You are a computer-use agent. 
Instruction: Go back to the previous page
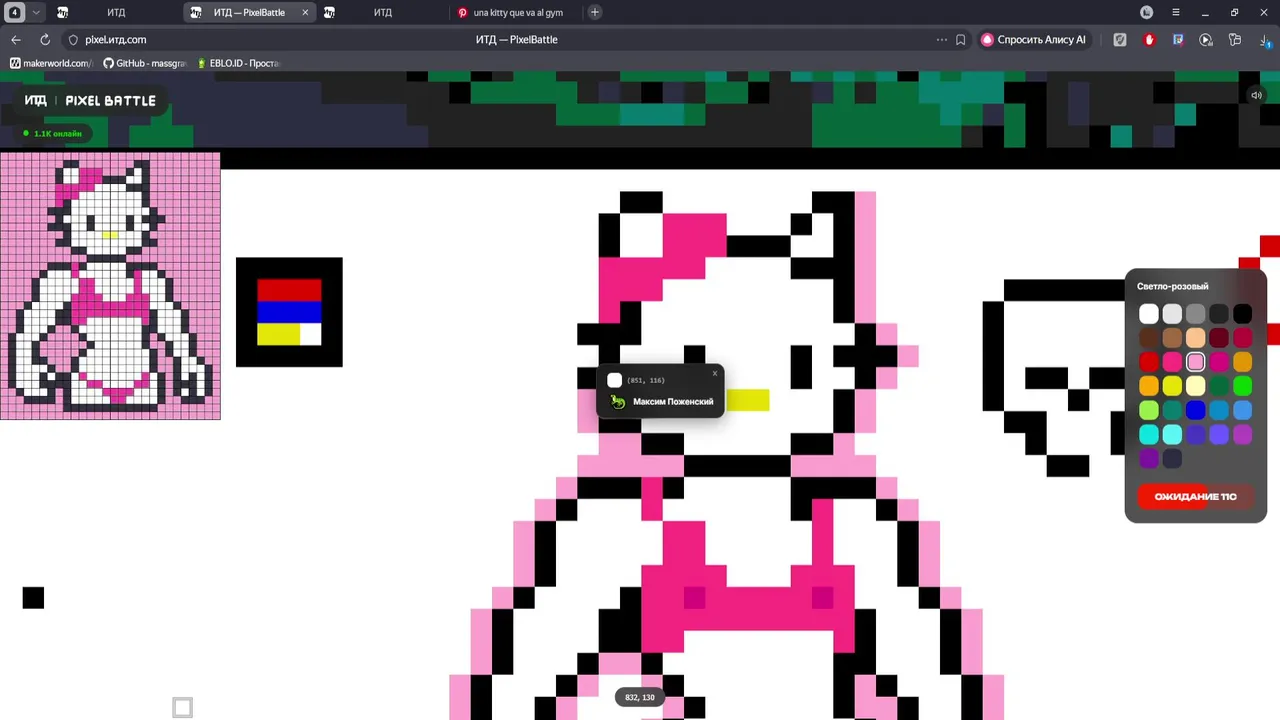(x=16, y=40)
